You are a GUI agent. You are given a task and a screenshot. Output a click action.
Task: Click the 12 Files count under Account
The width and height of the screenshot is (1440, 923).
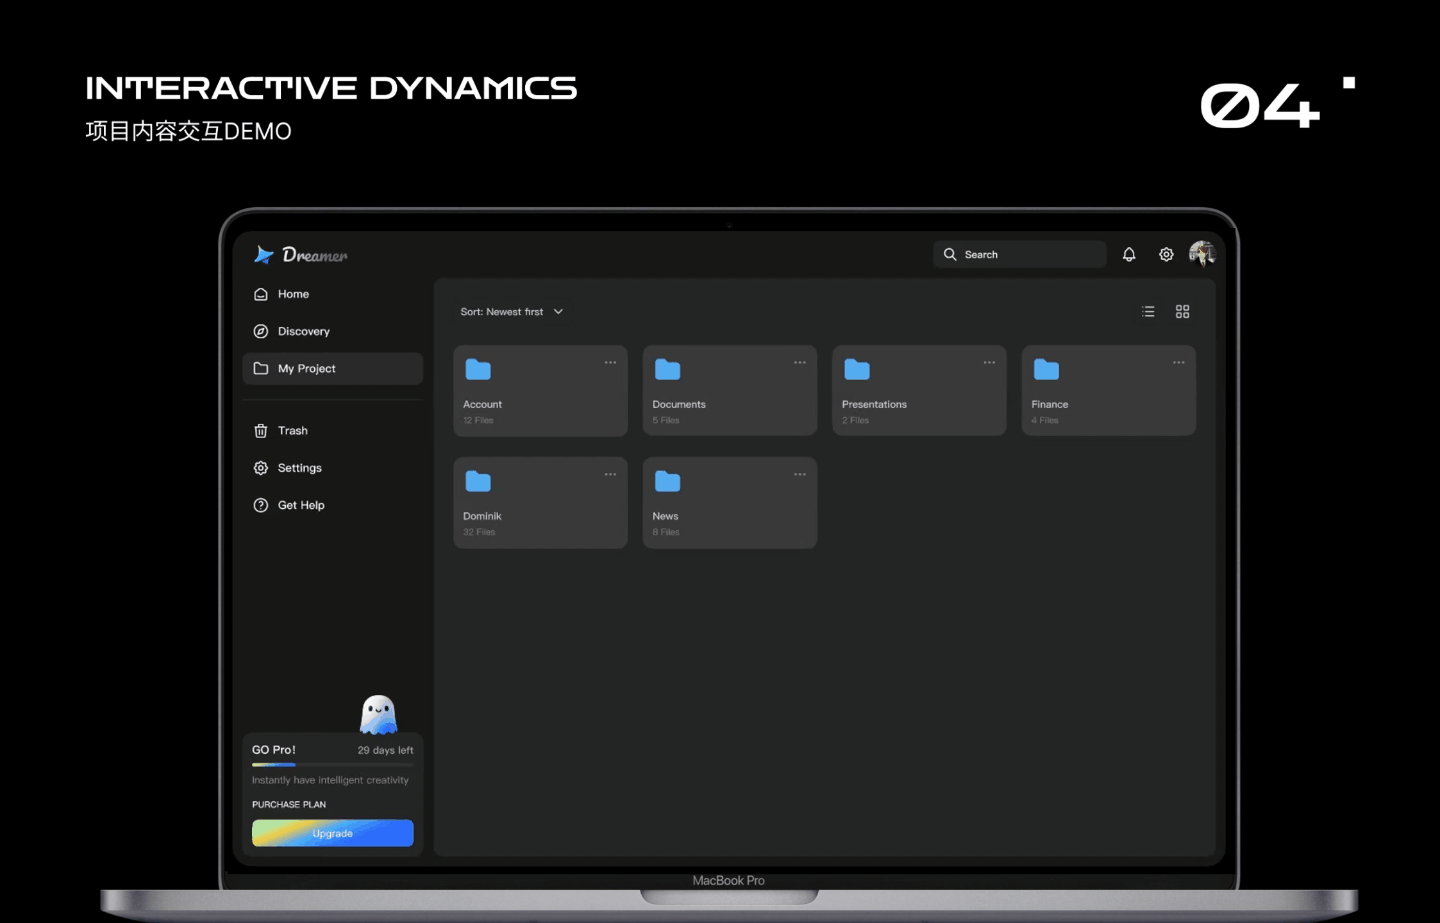(x=478, y=421)
